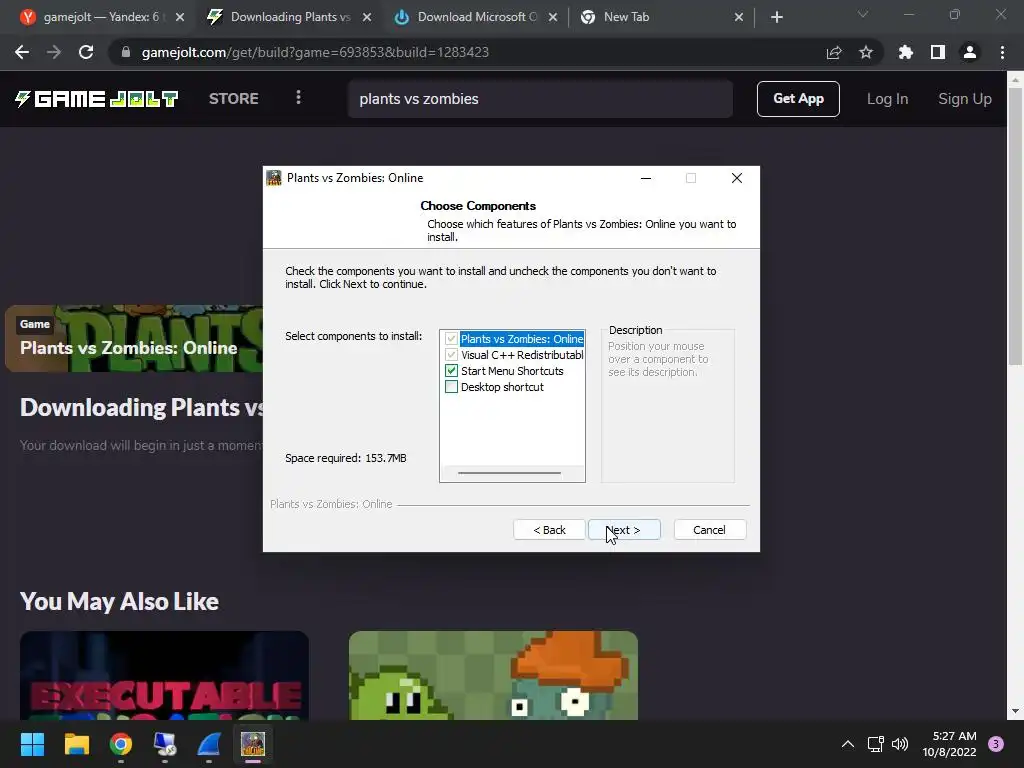This screenshot has height=768, width=1024.
Task: Click Next in the installer
Action: [624, 530]
